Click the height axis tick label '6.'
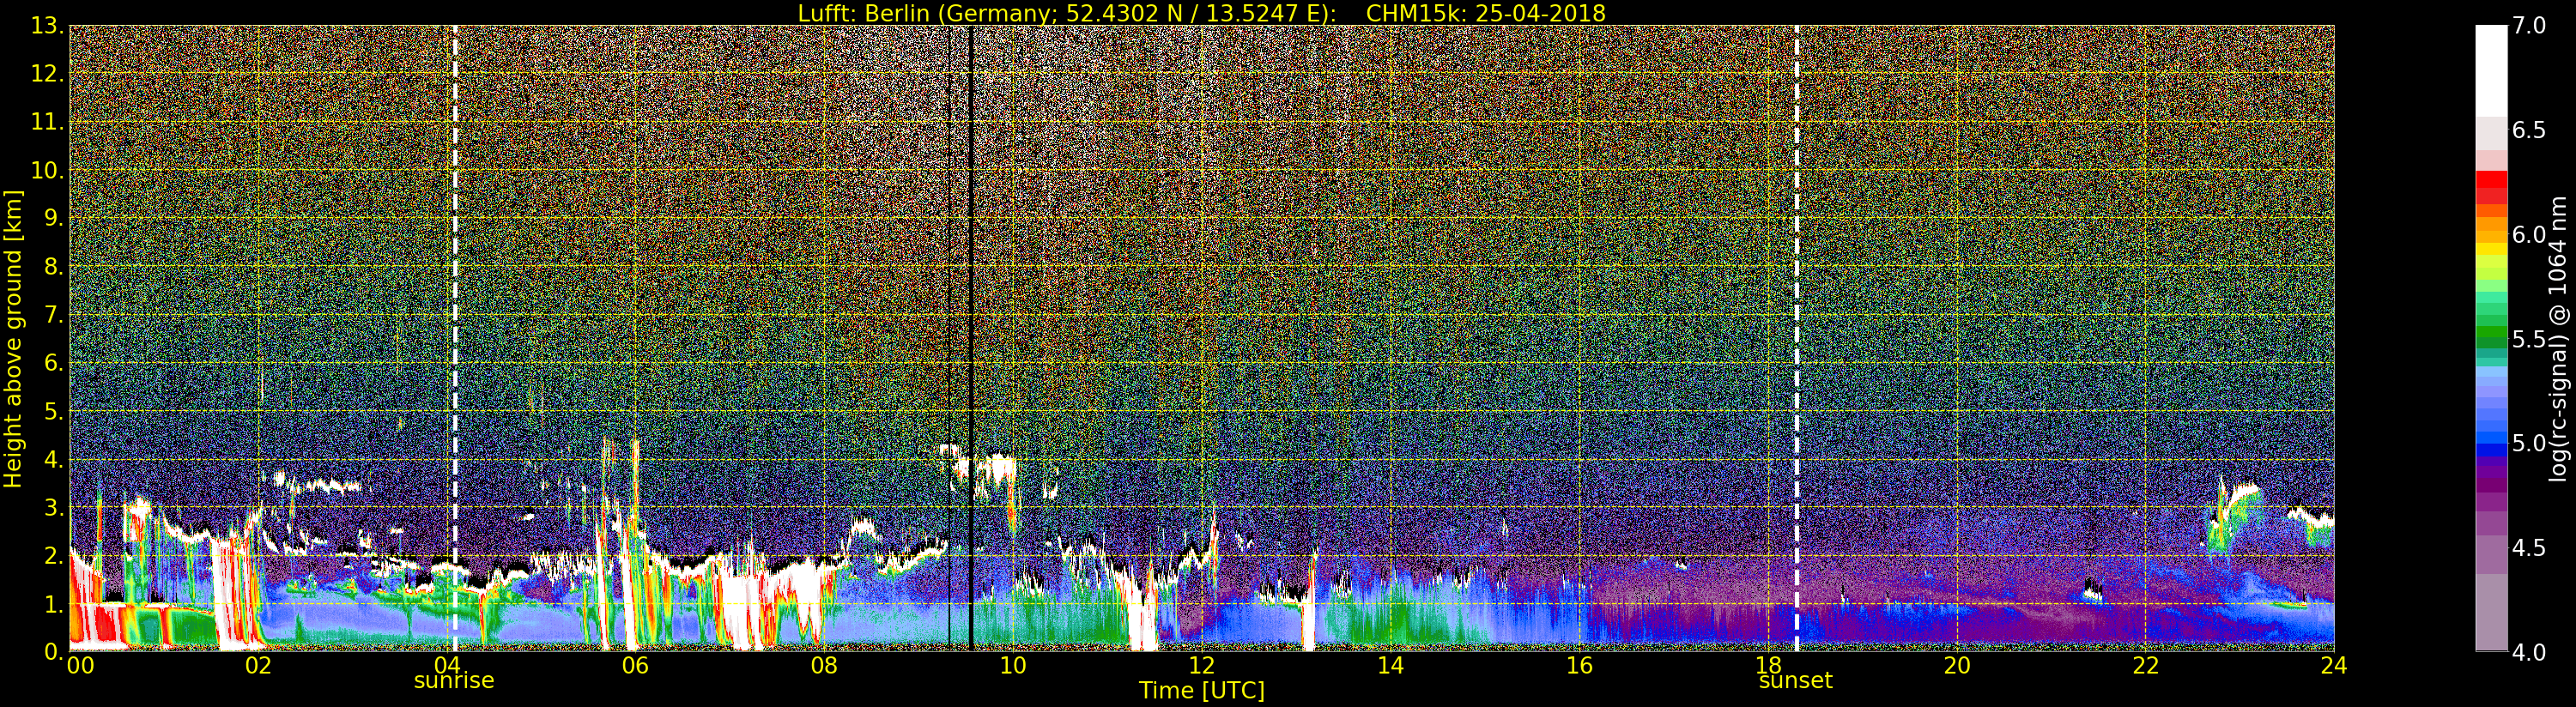The image size is (2576, 707). pyautogui.click(x=52, y=363)
